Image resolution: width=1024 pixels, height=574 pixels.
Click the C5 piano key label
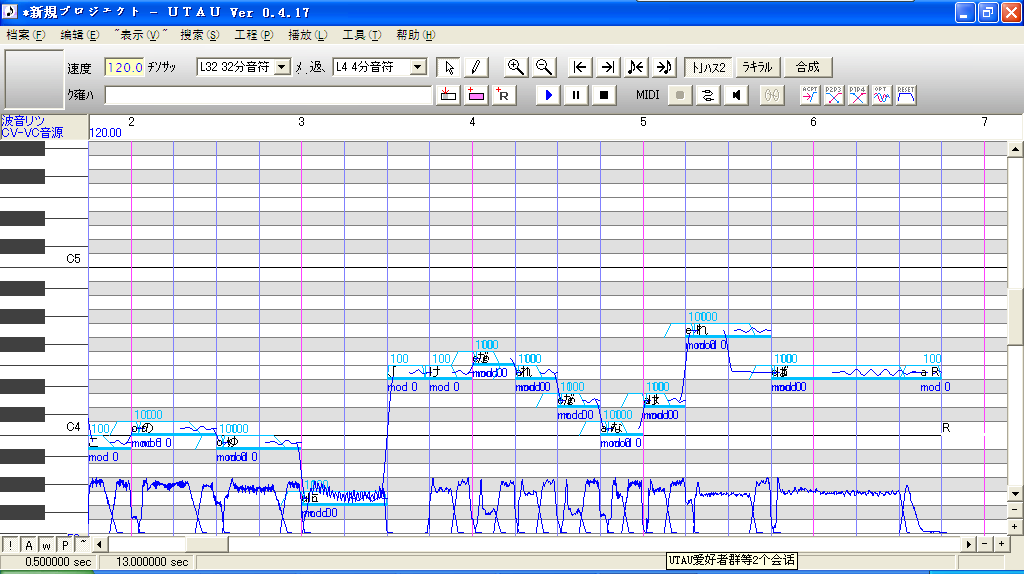(73, 259)
